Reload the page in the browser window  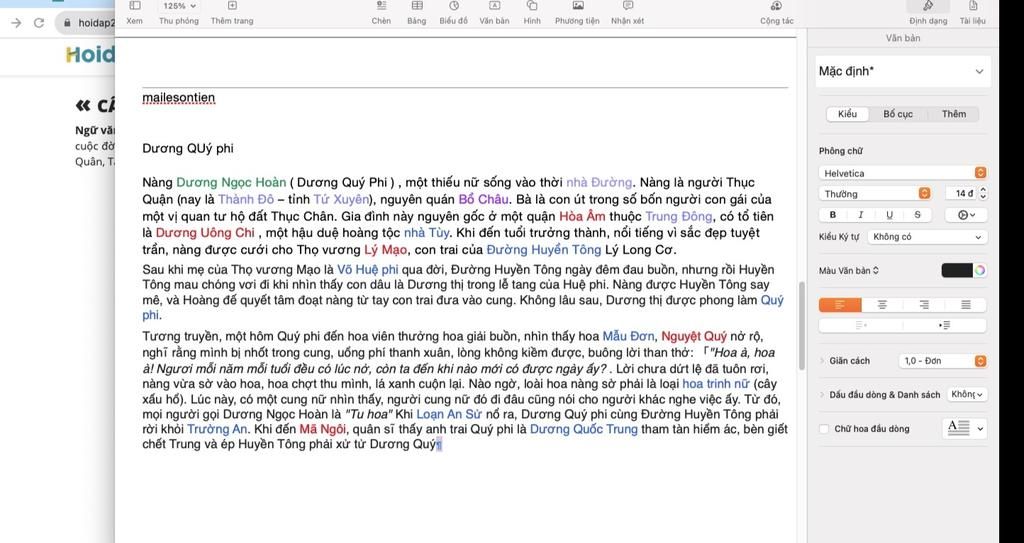(39, 23)
